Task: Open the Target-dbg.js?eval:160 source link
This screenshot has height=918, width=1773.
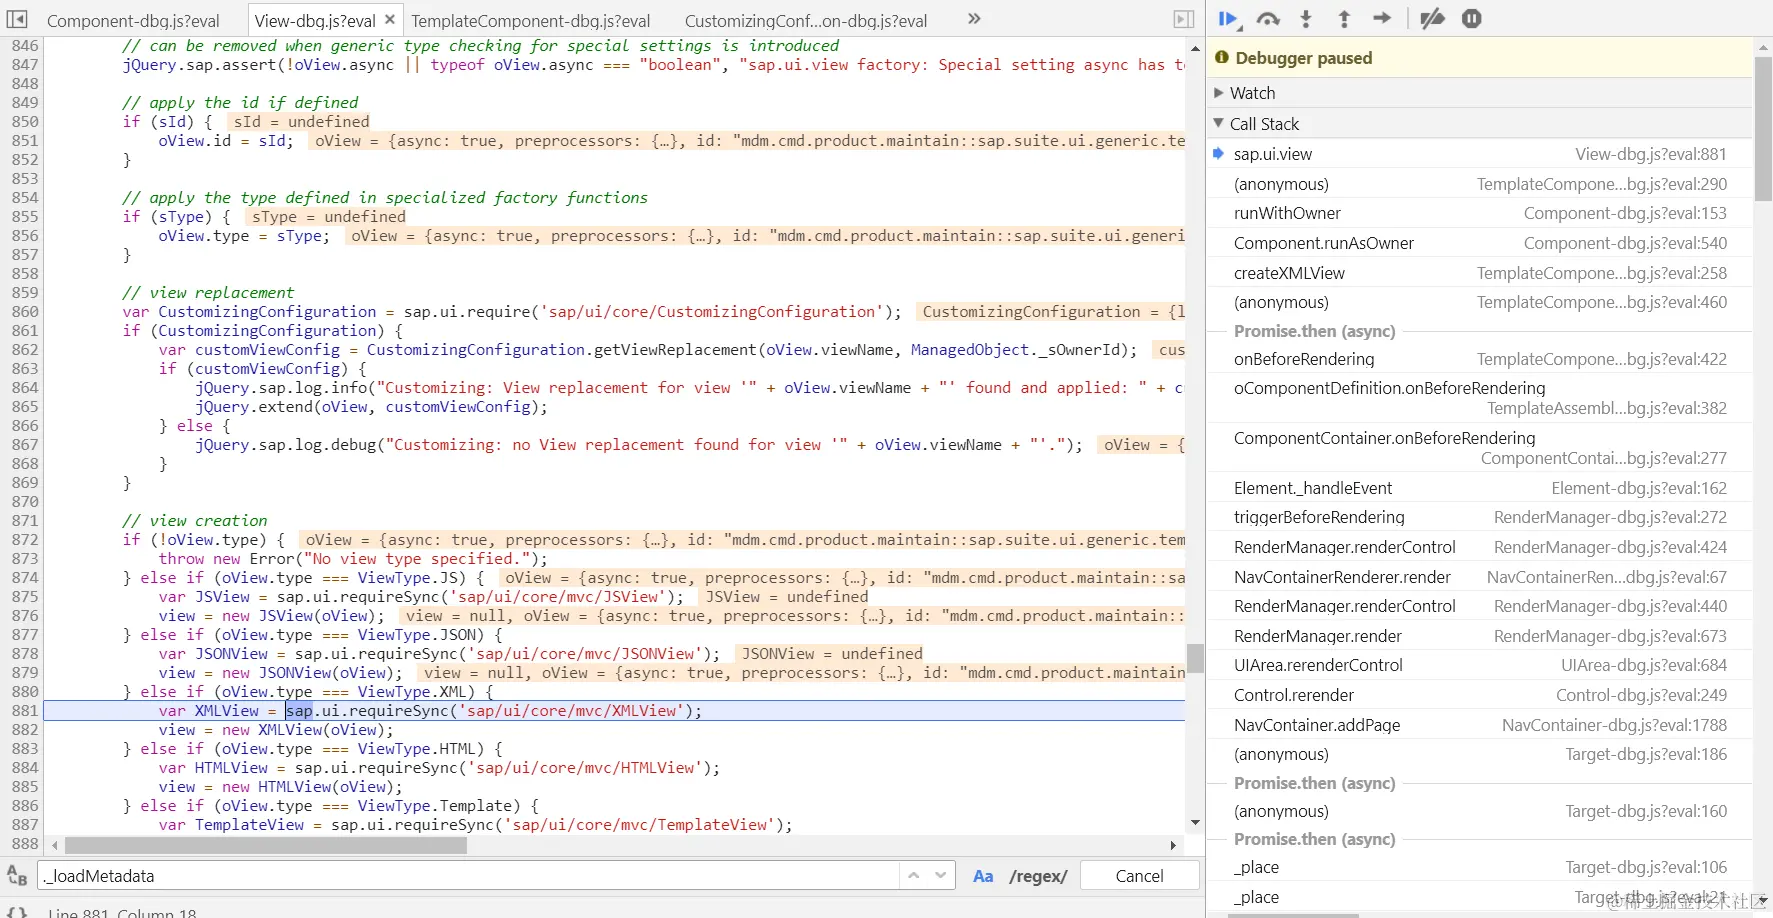Action: point(1646,811)
